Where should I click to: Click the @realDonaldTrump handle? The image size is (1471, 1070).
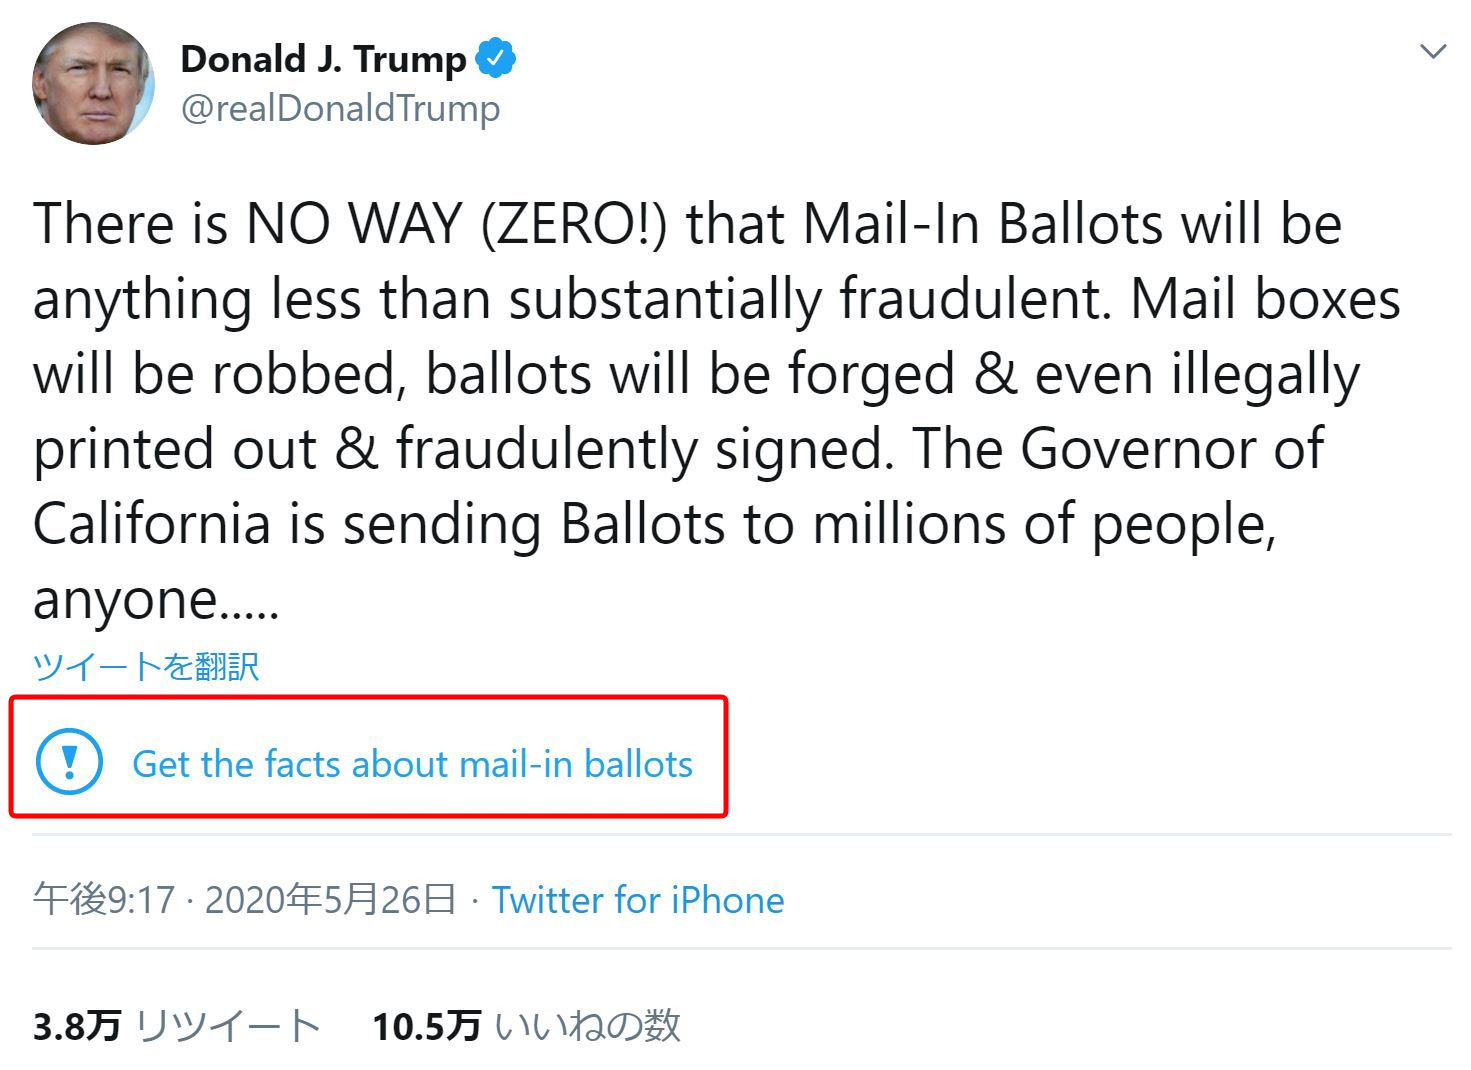(341, 108)
